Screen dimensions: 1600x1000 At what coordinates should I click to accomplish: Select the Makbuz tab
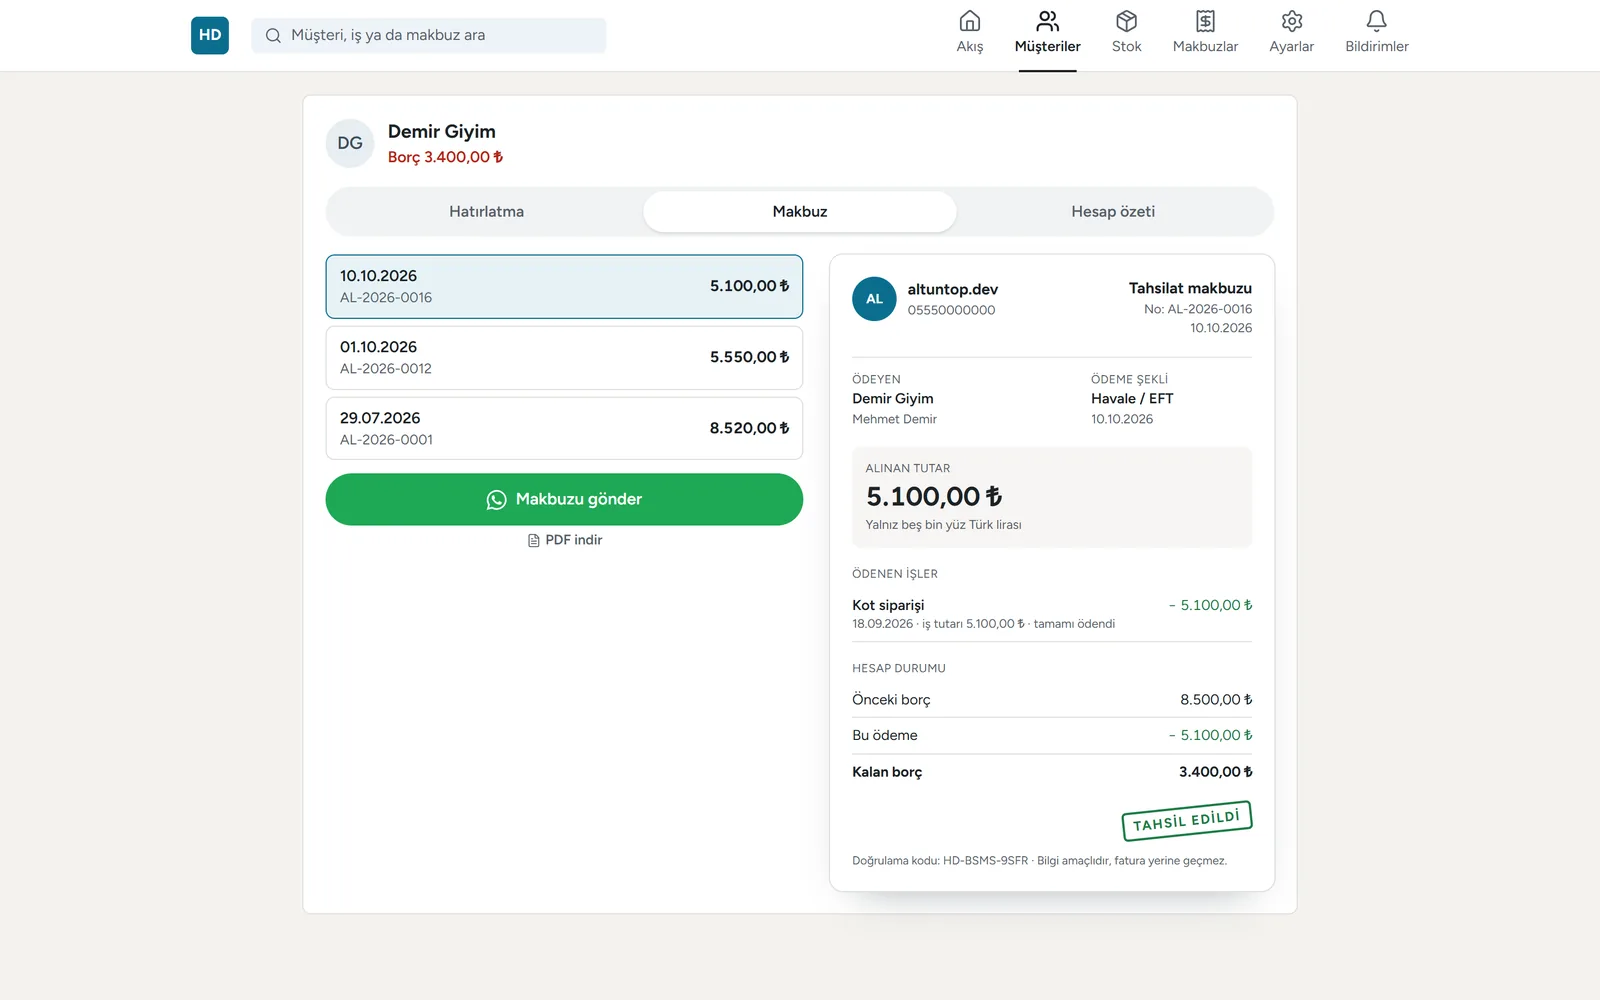[800, 212]
